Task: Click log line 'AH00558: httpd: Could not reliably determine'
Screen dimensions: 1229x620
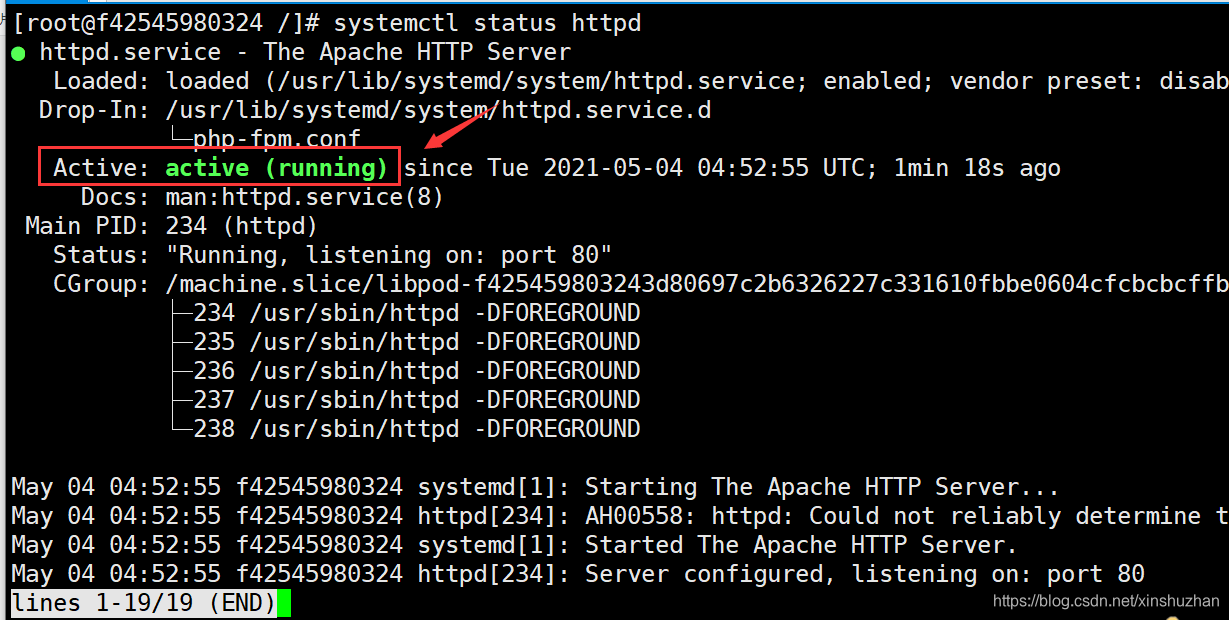Action: [620, 516]
